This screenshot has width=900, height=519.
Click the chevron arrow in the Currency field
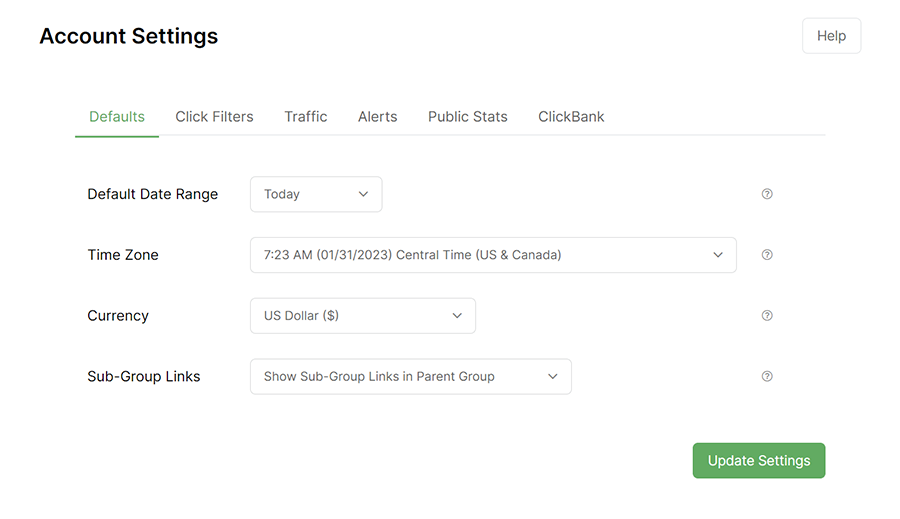pyautogui.click(x=457, y=316)
